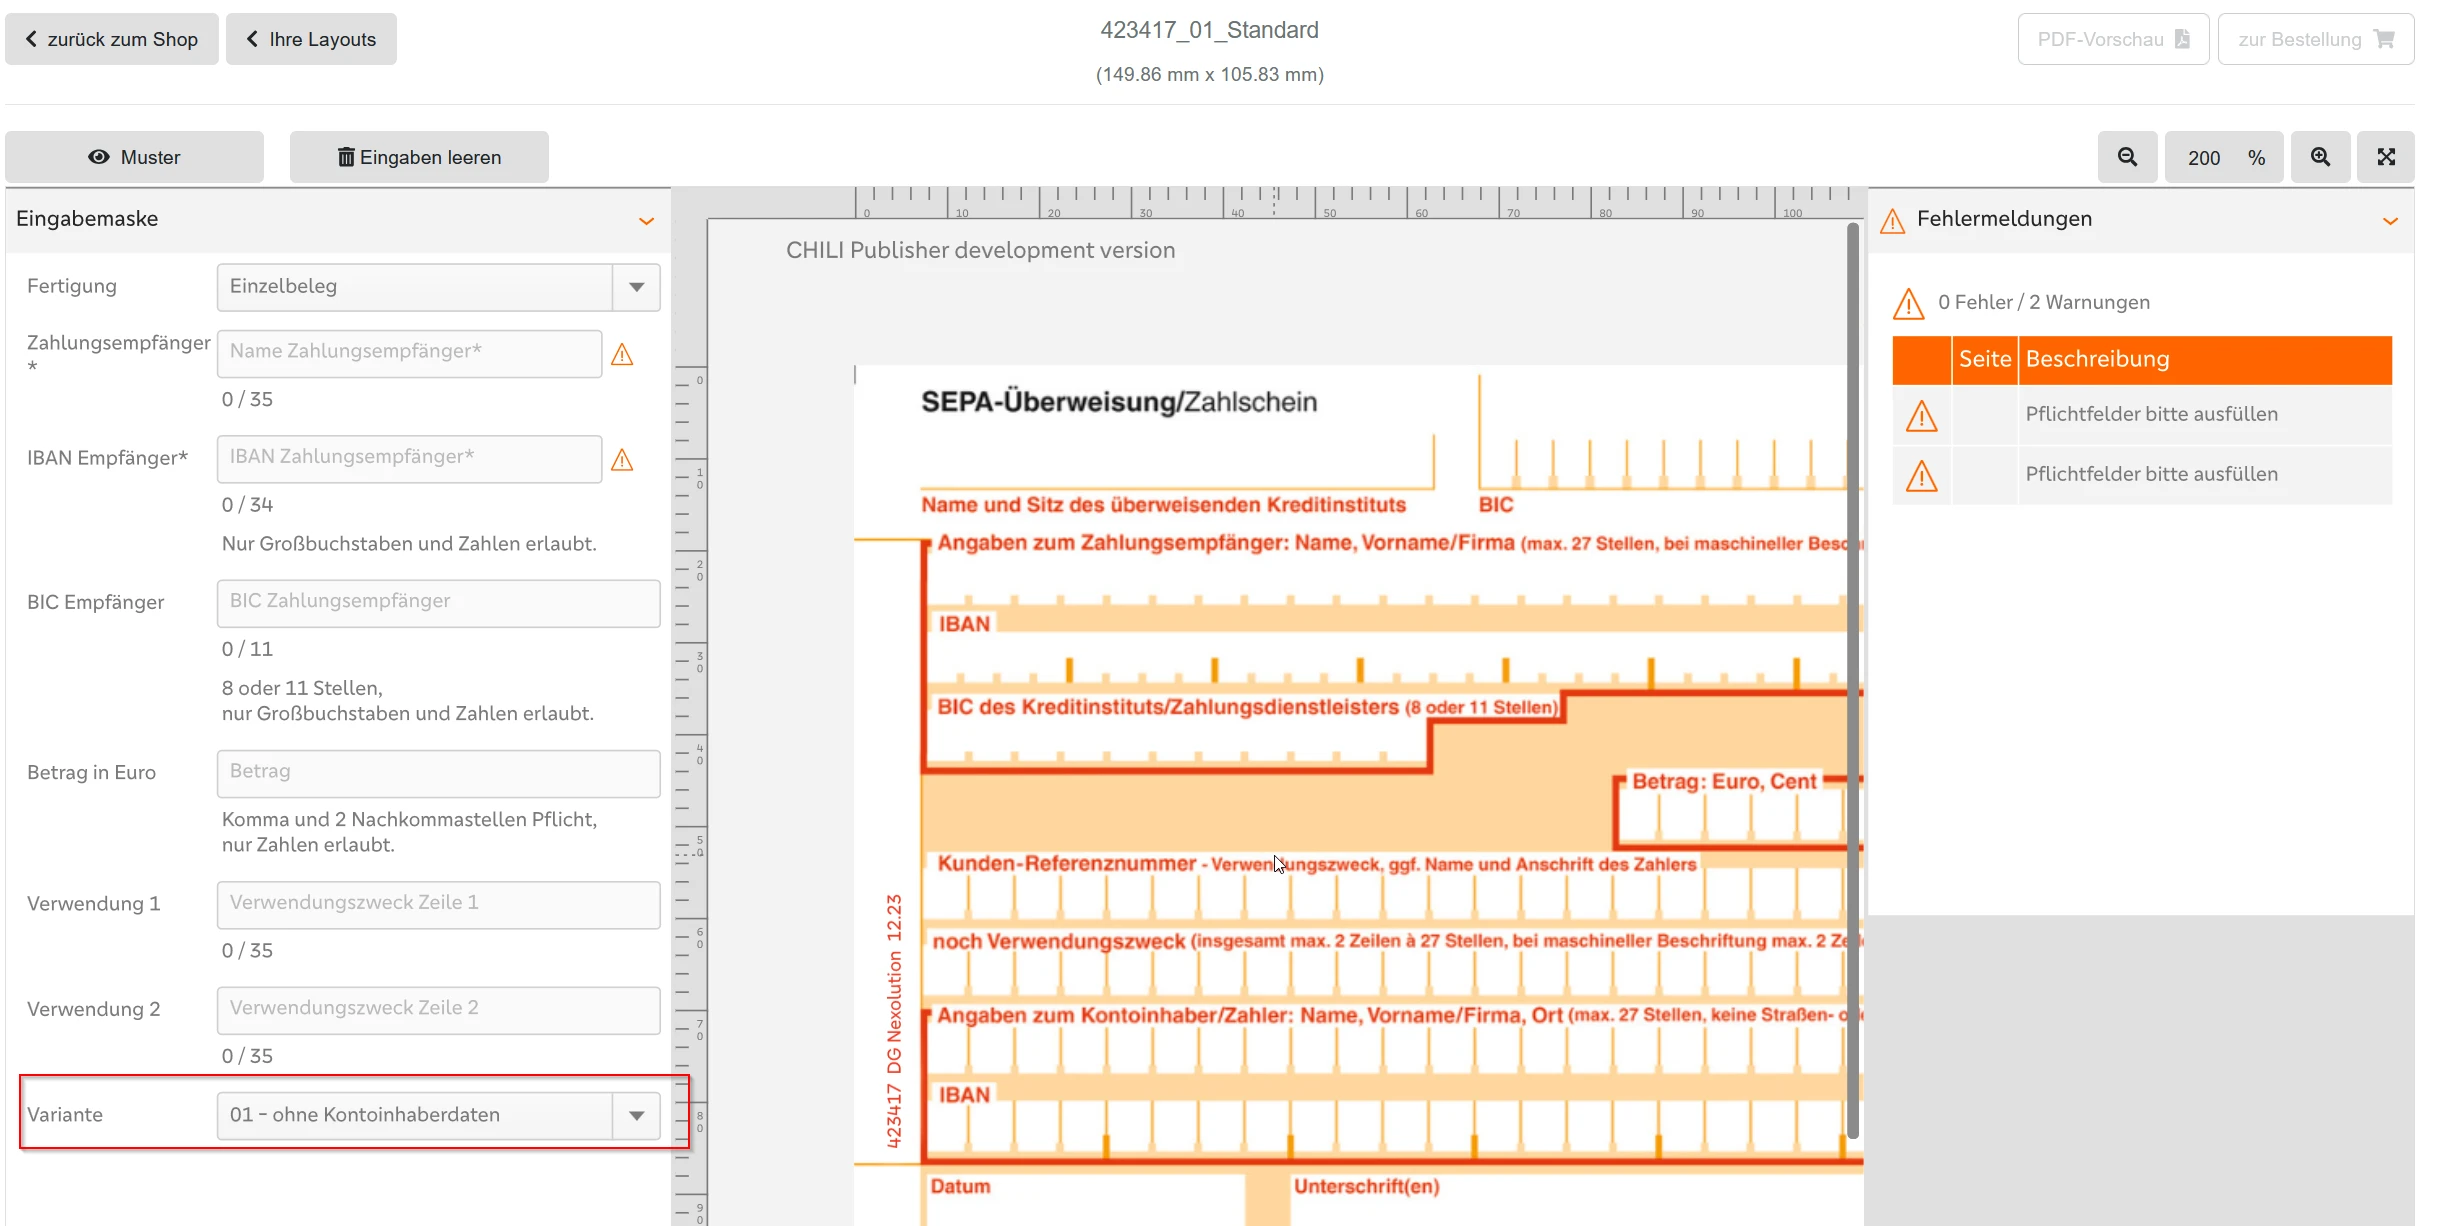The height and width of the screenshot is (1226, 2442).
Task: Open Ihre Layouts button
Action: coord(311,39)
